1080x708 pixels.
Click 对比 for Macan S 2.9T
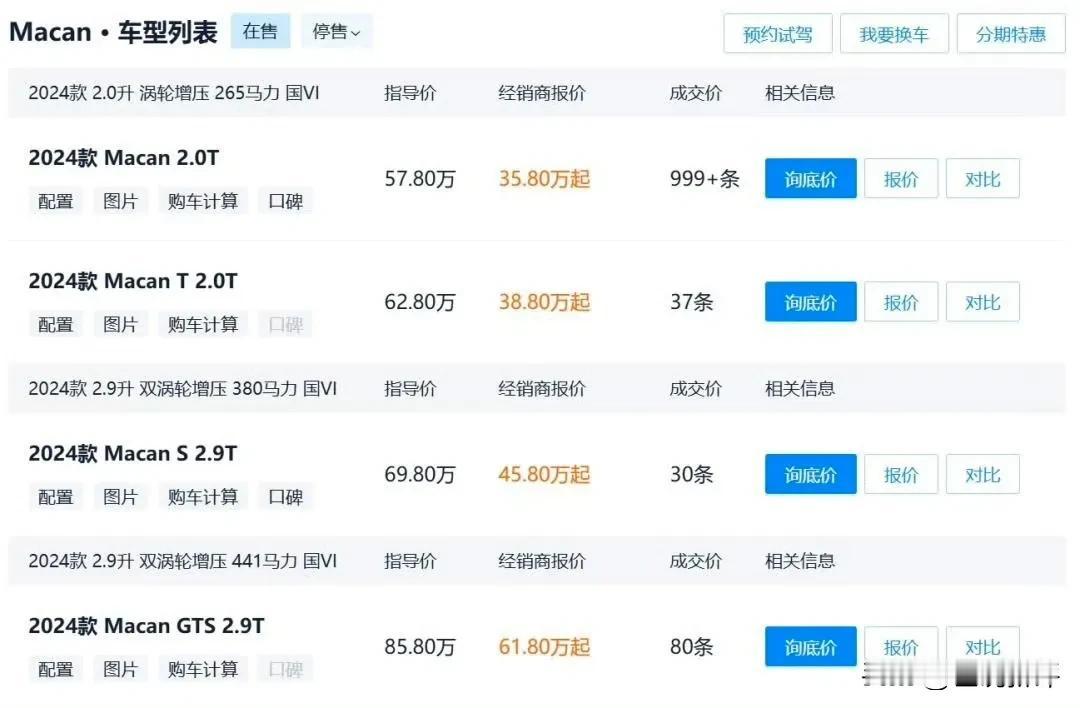982,475
